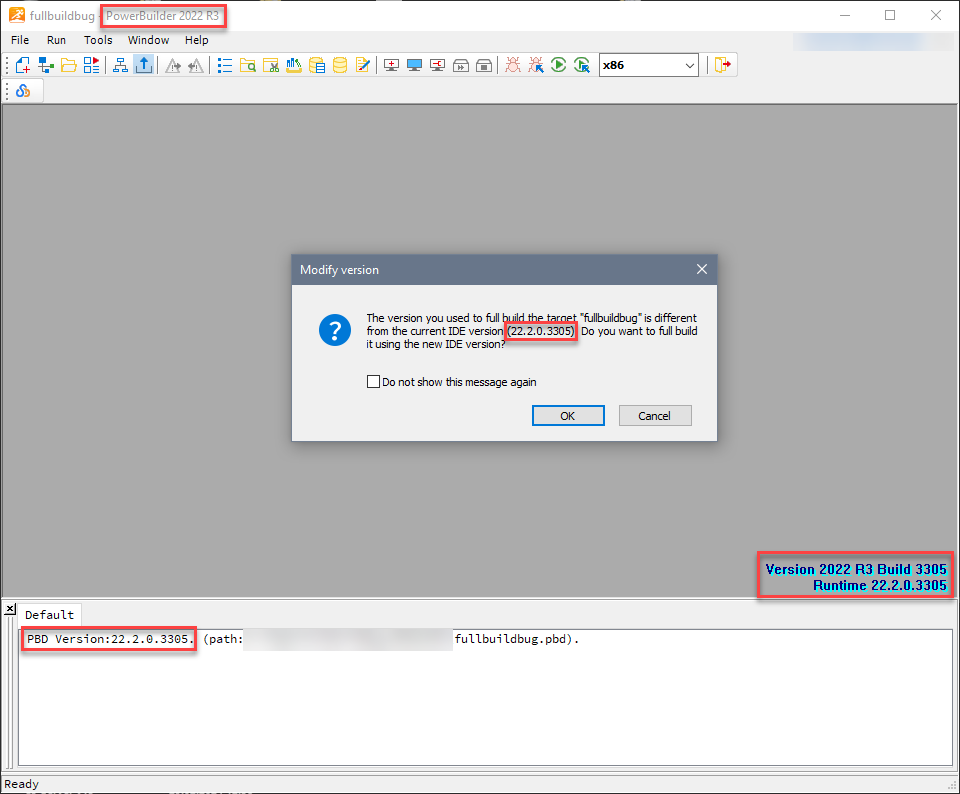The height and width of the screenshot is (794, 960).
Task: Click the Debug bug icon
Action: pos(513,65)
